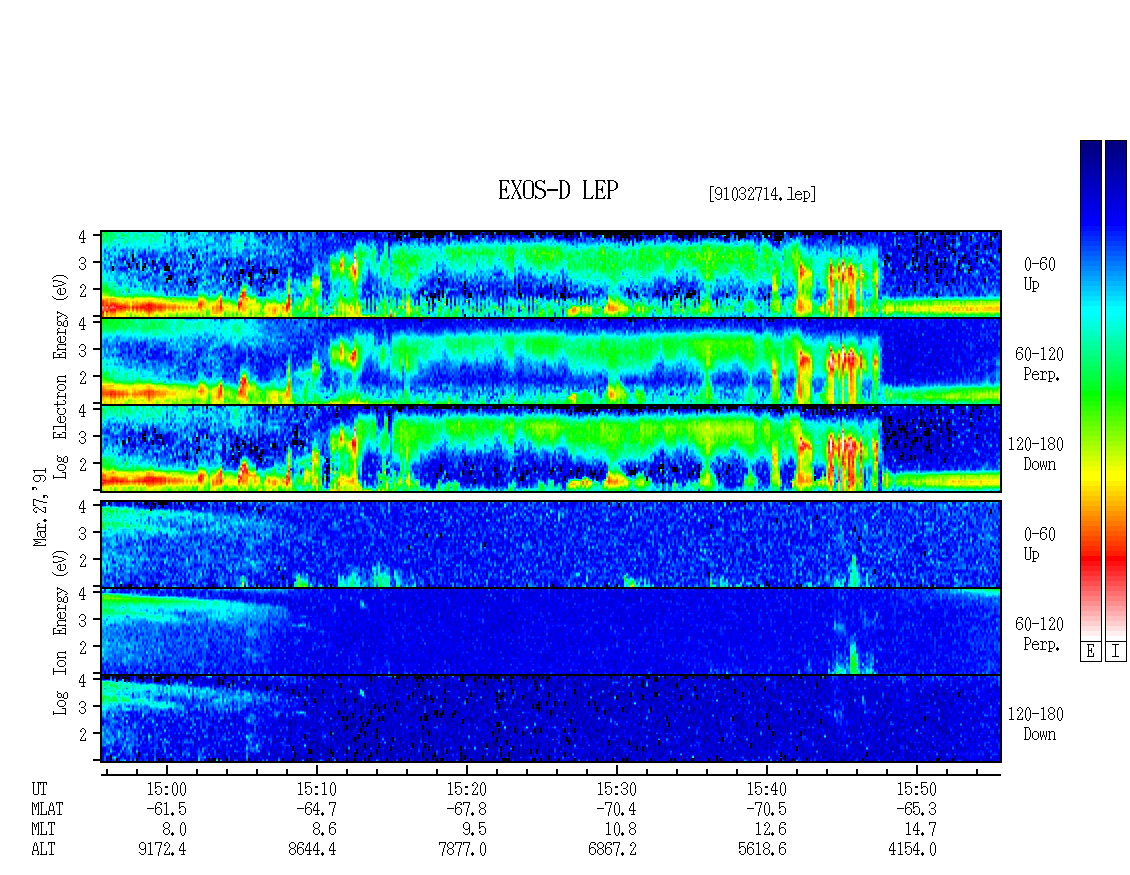Viewport: 1130px width, 875px height.
Task: Click the ALT value "8644.4"
Action: [312, 850]
